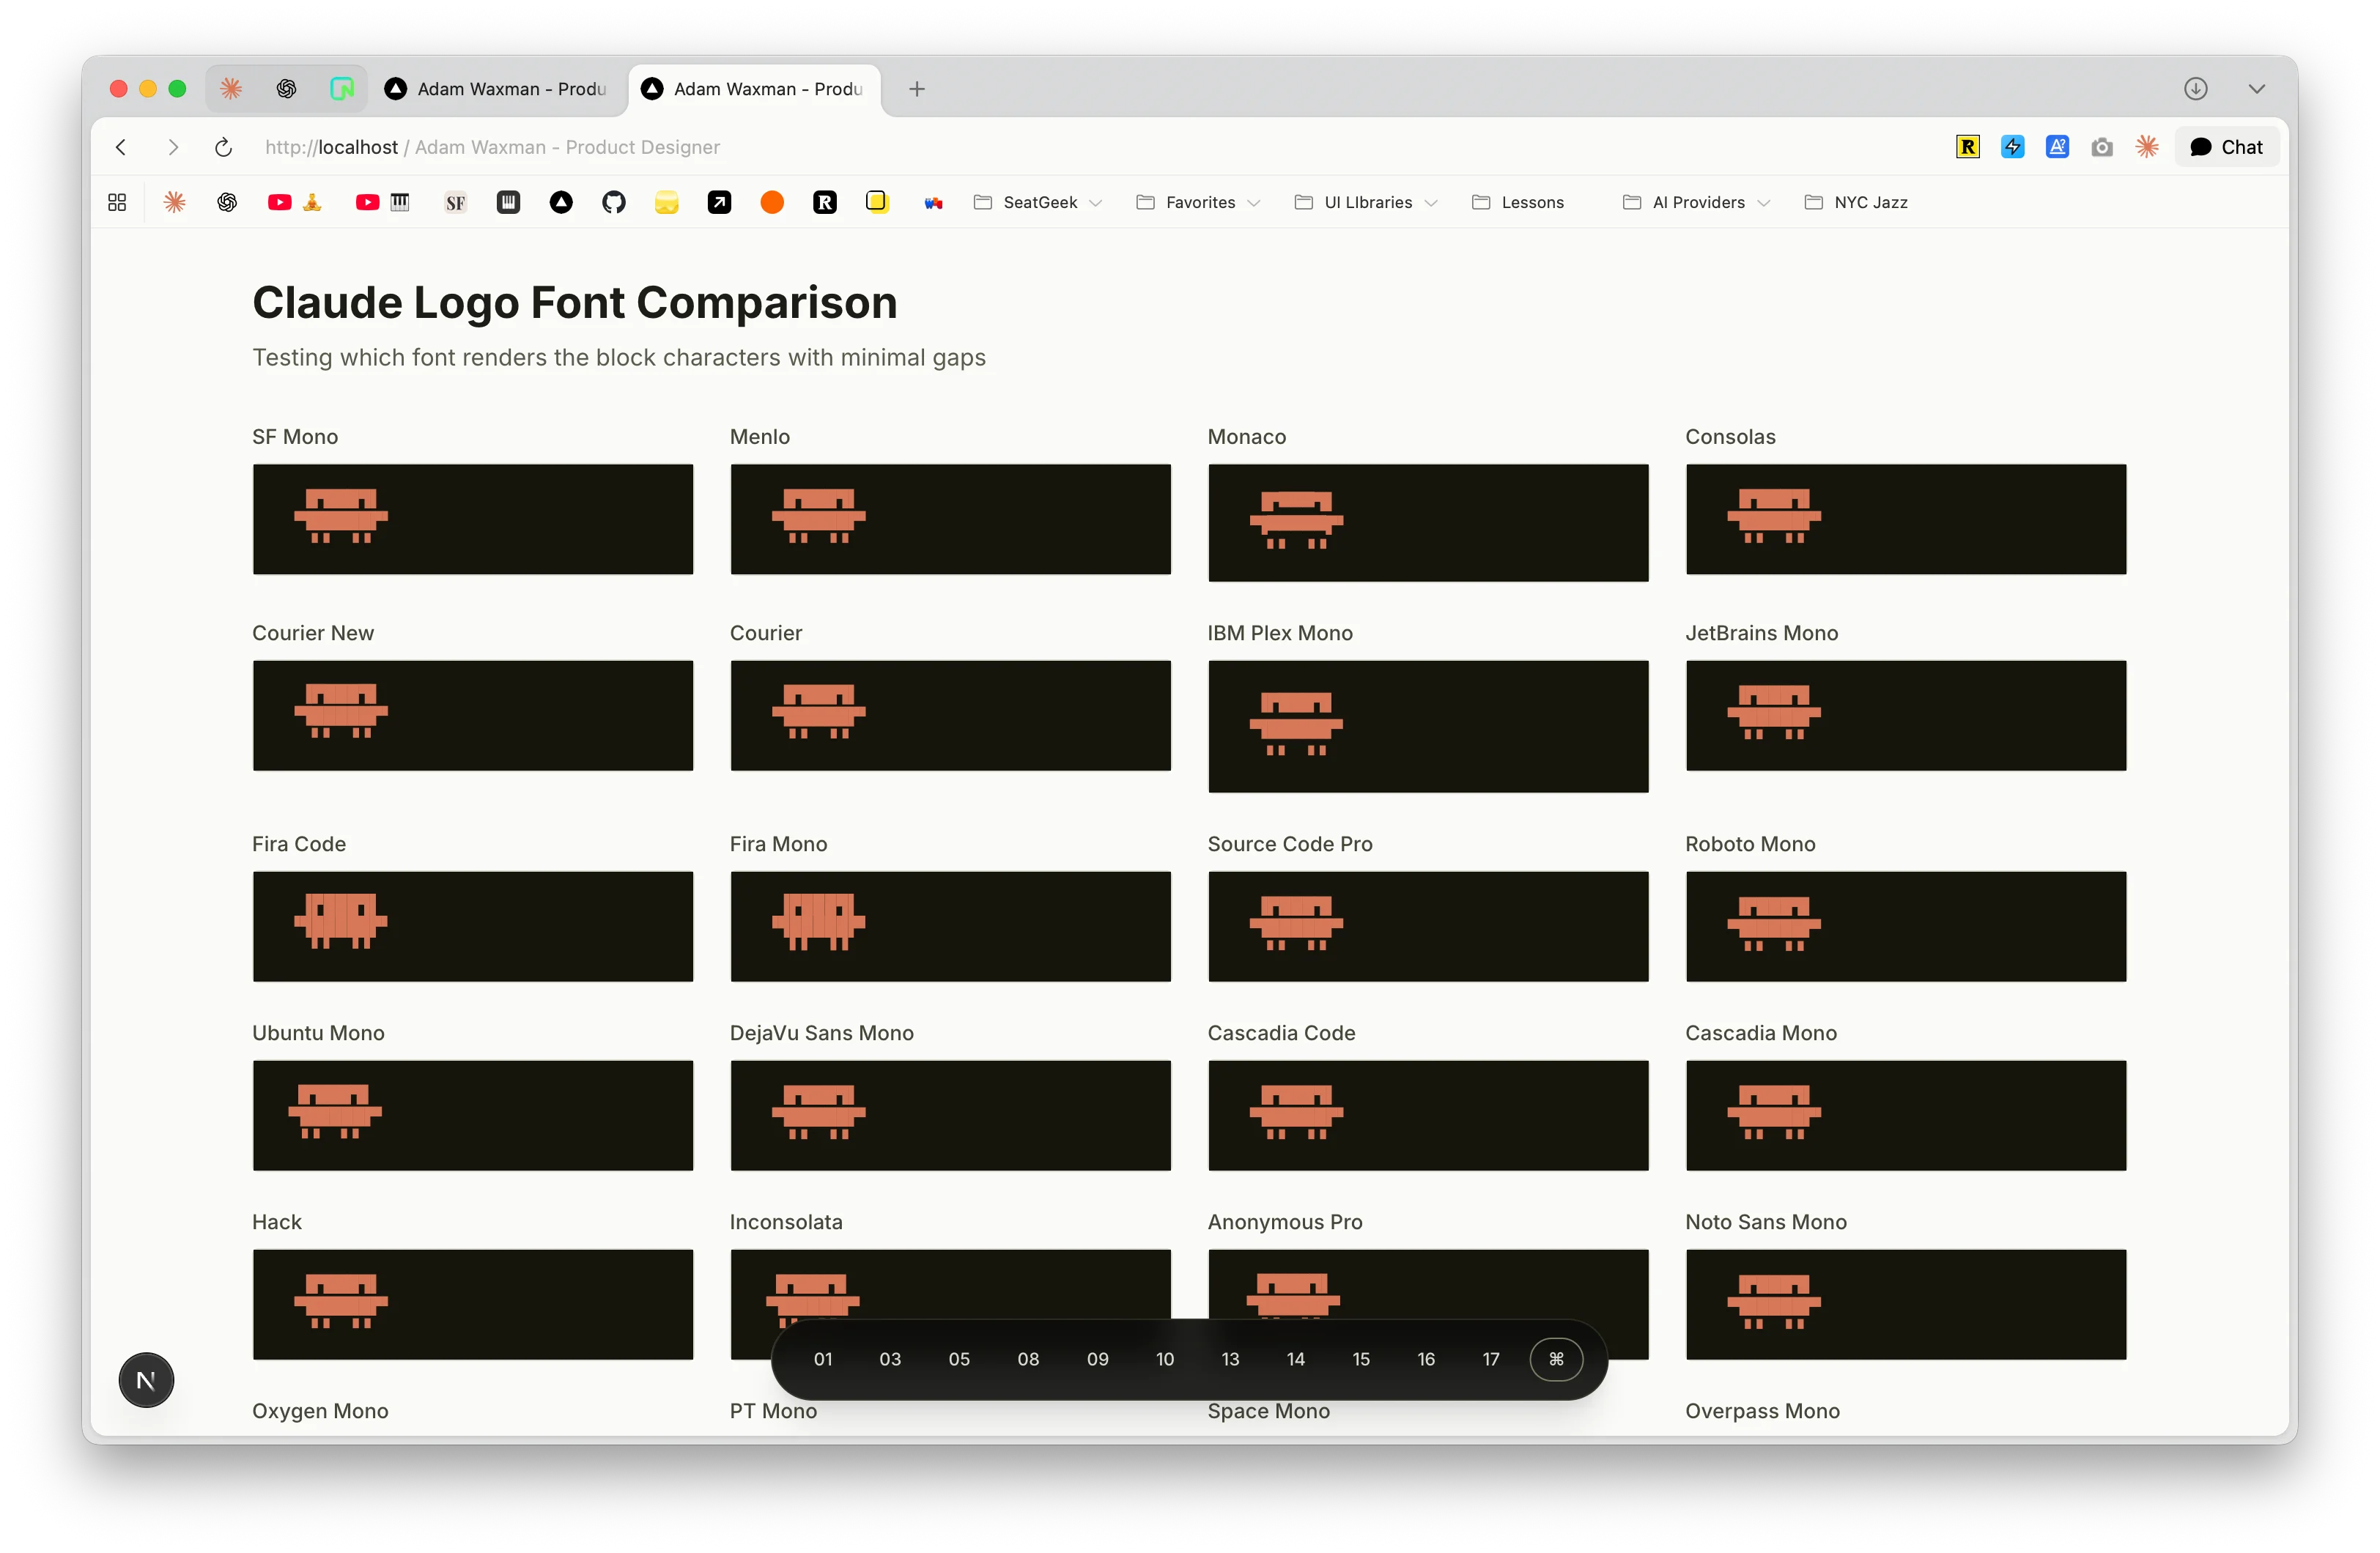The height and width of the screenshot is (1553, 2380).
Task: Click the forward navigation arrow
Action: point(173,147)
